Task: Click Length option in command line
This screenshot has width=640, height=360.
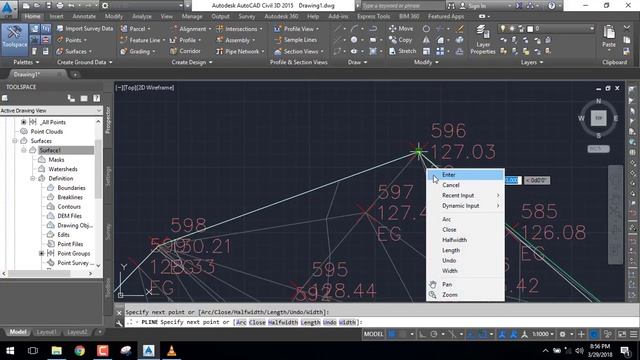Action: point(310,322)
